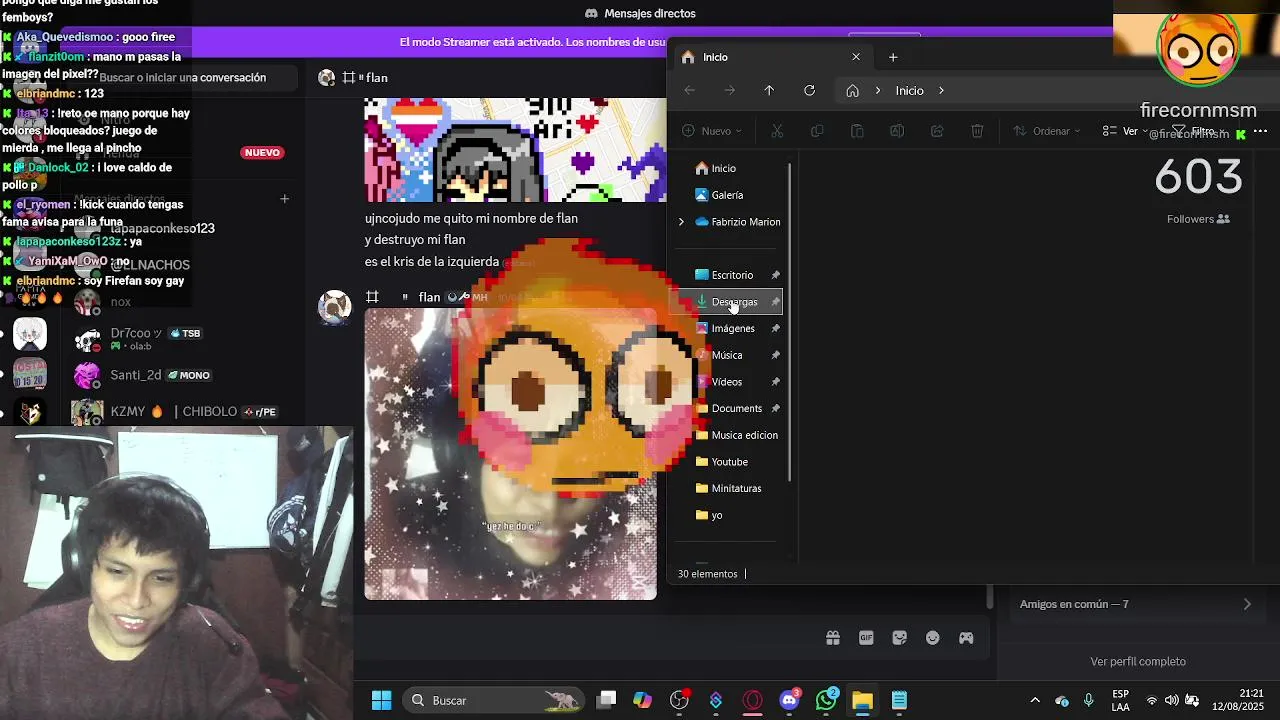This screenshot has height=720, width=1280.
Task: Open the Ordenar sort dropdown
Action: (x=1047, y=131)
